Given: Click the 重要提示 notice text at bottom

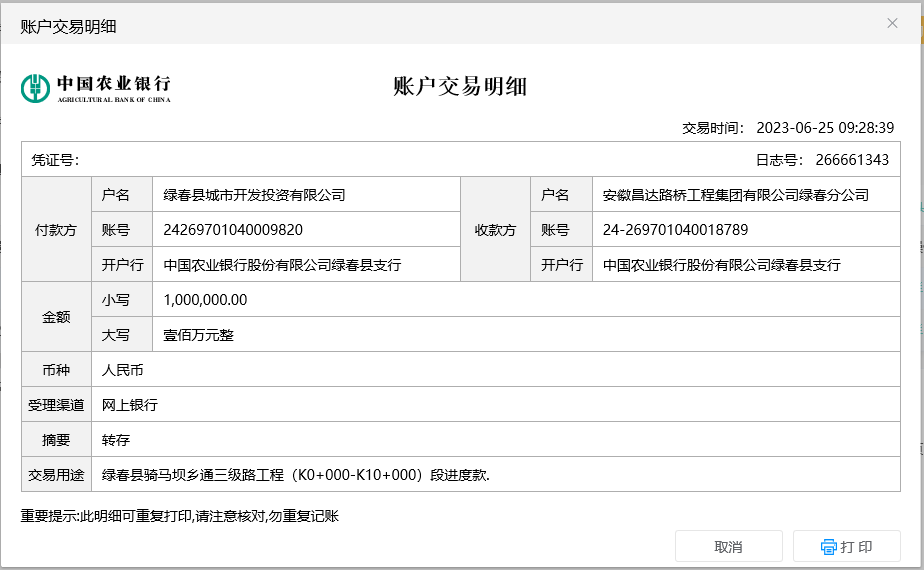Looking at the screenshot, I should tap(180, 516).
